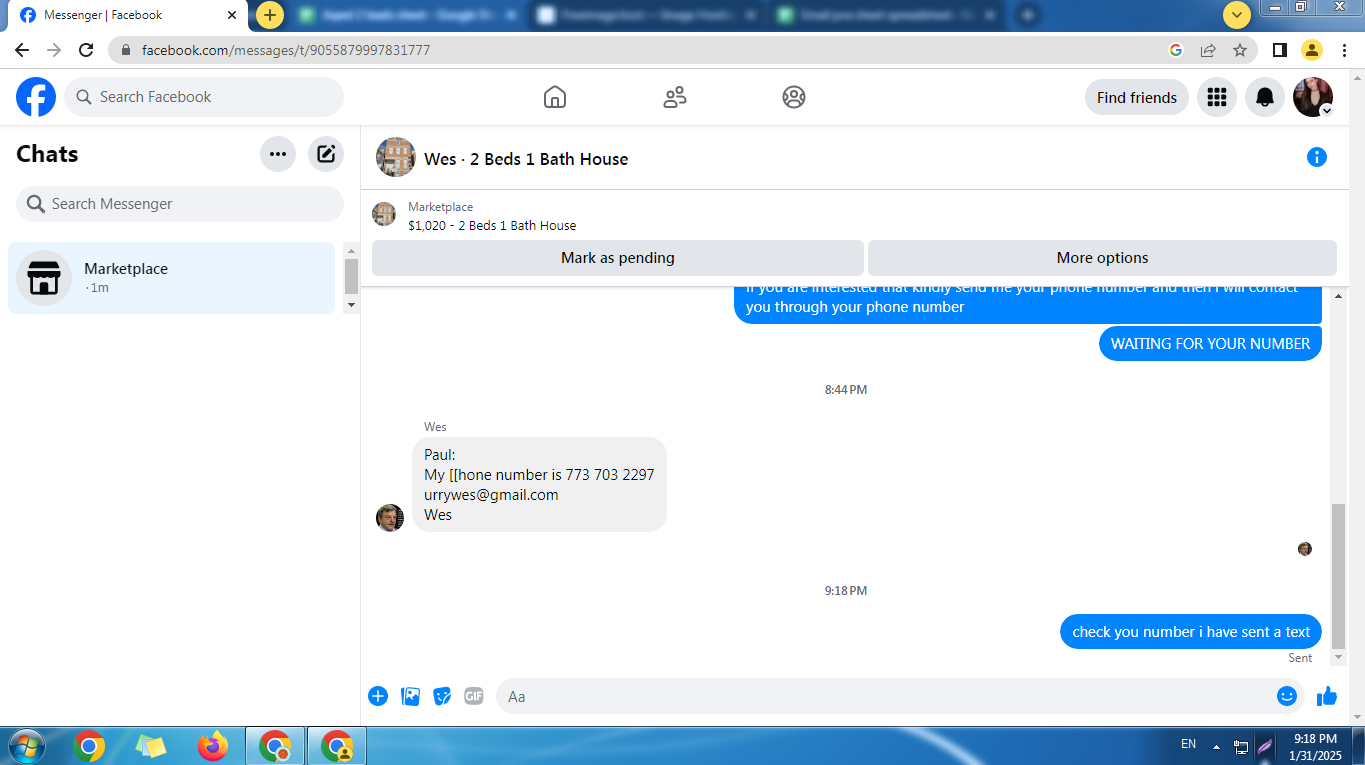Image resolution: width=1365 pixels, height=765 pixels.
Task: Open first Chrome icon on taskbar
Action: coord(89,746)
